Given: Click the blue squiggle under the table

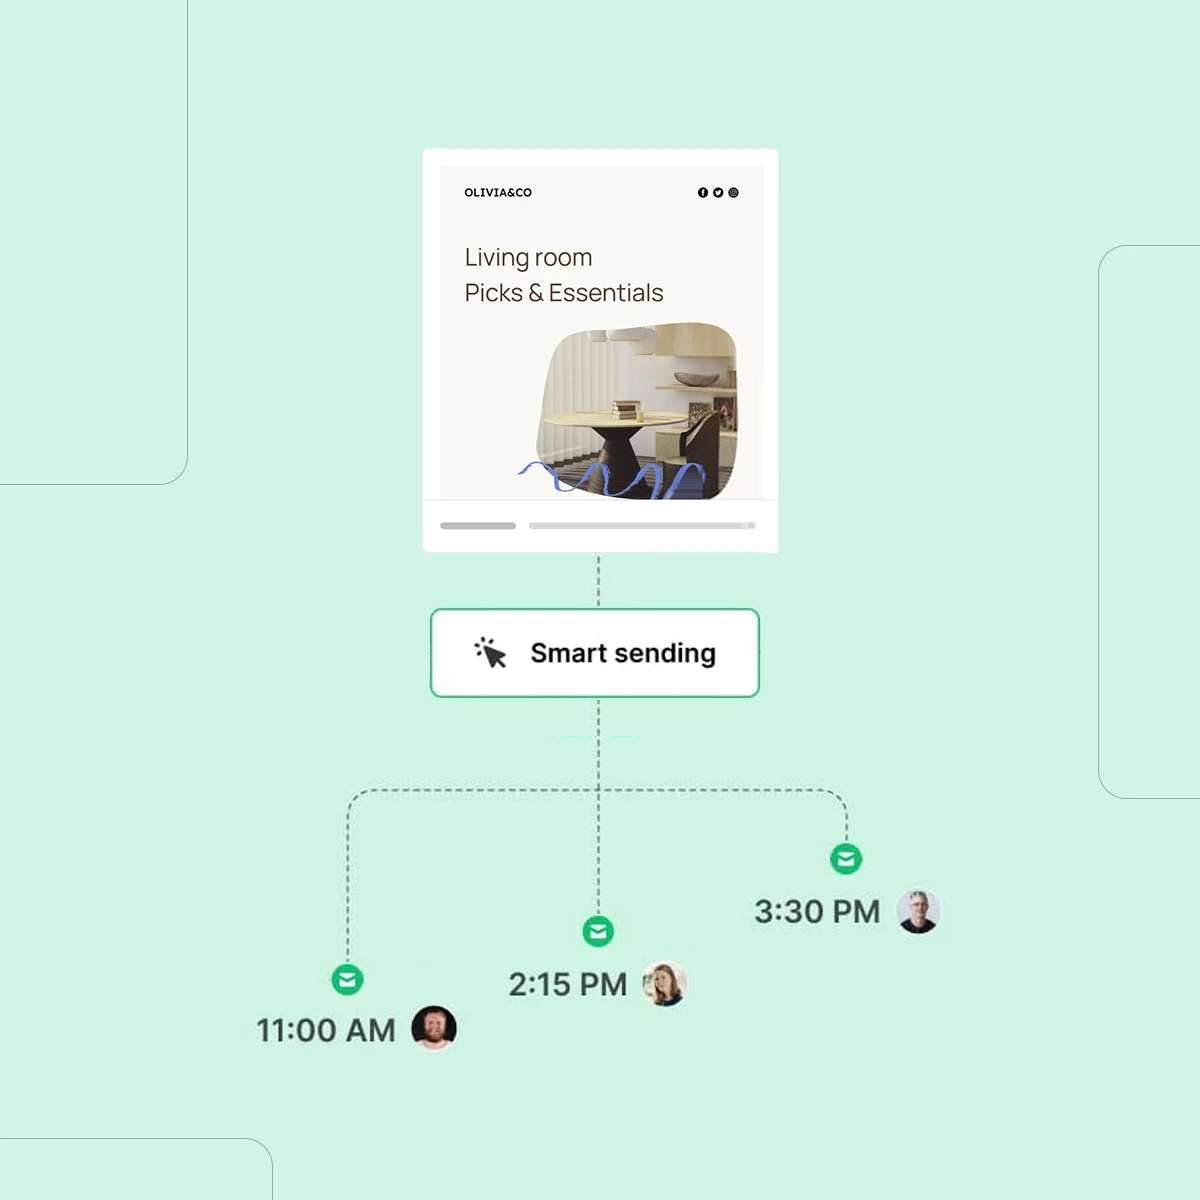Looking at the screenshot, I should pos(610,480).
